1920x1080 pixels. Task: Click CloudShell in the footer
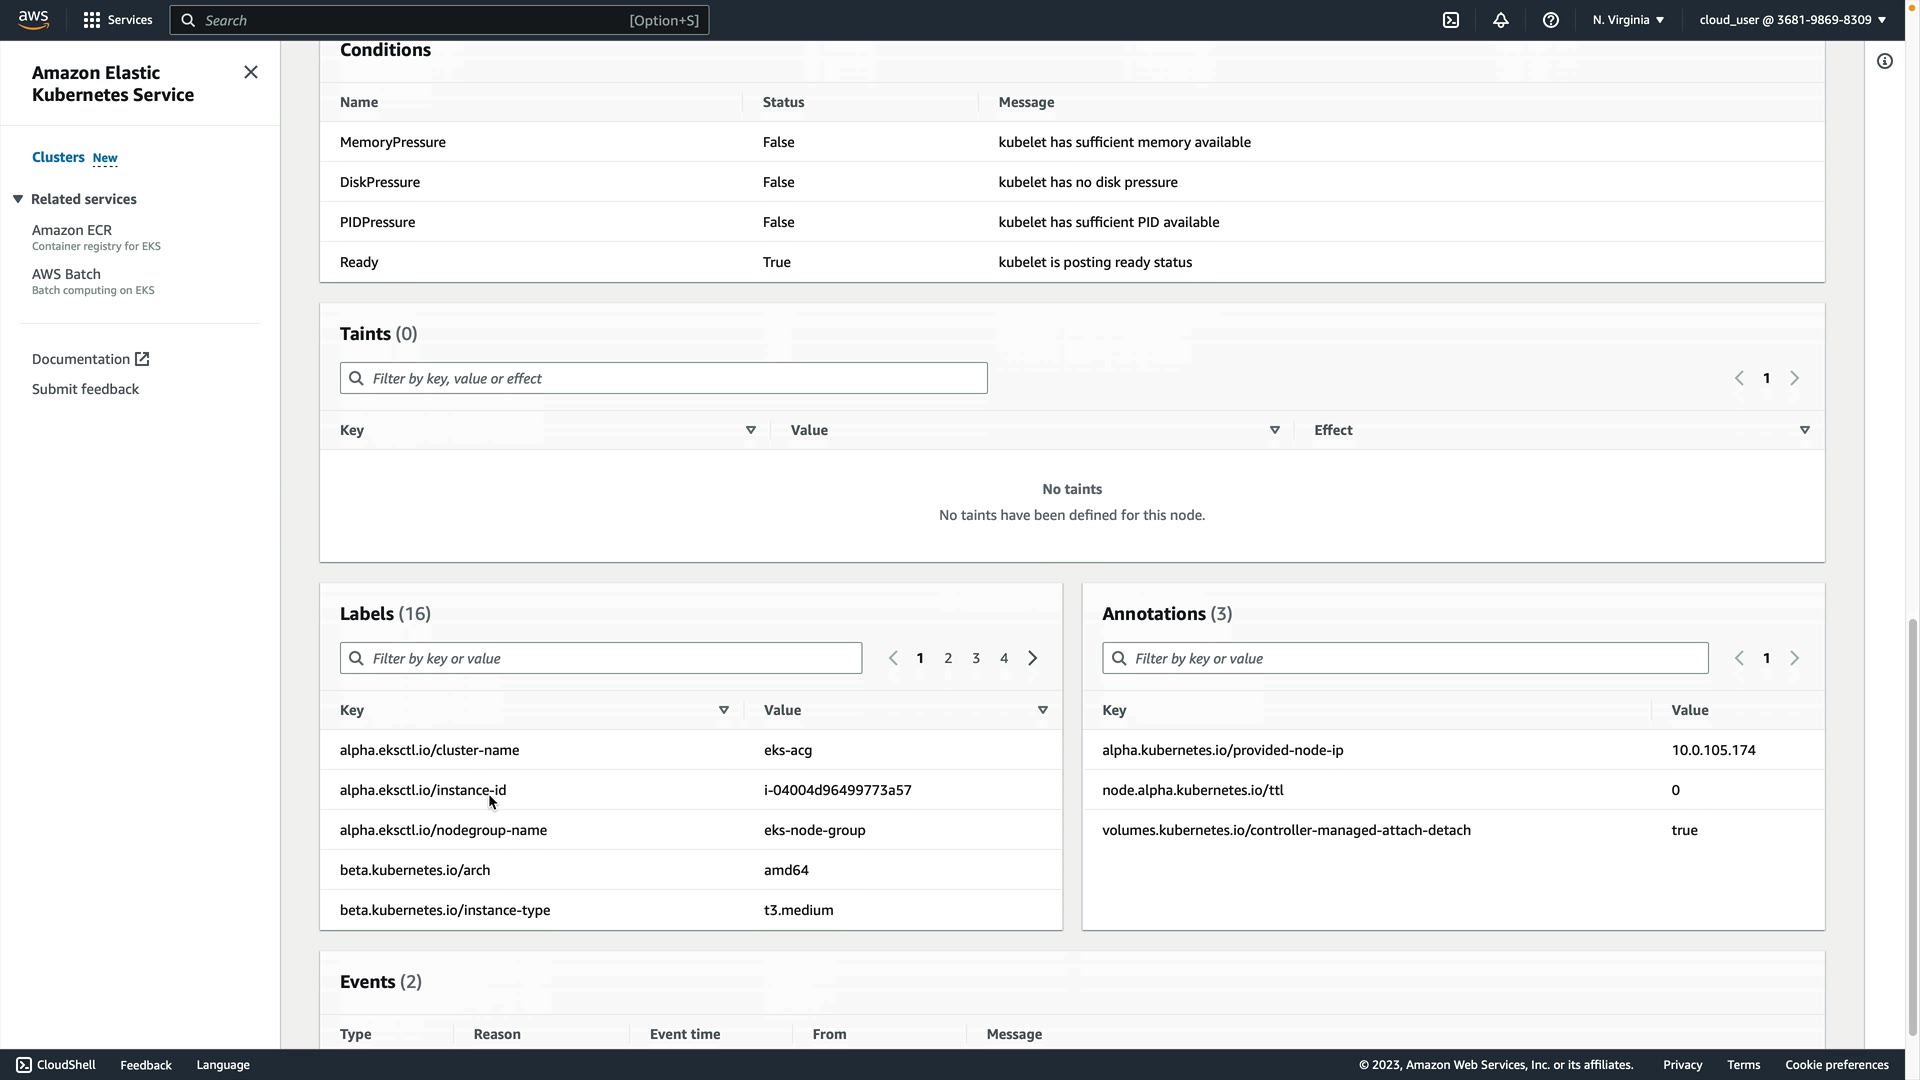coord(56,1065)
